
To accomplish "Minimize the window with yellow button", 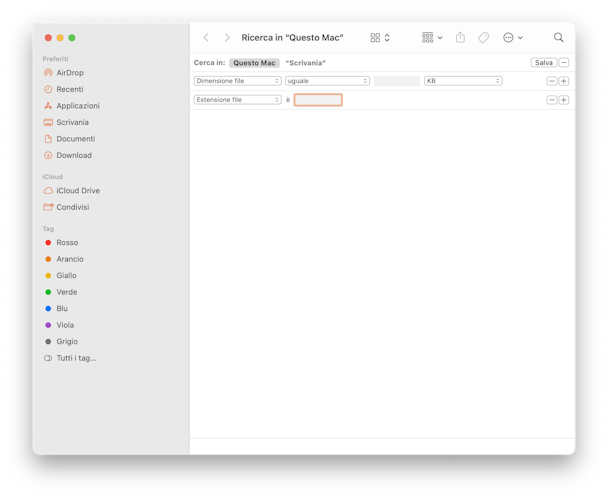I will (x=60, y=38).
